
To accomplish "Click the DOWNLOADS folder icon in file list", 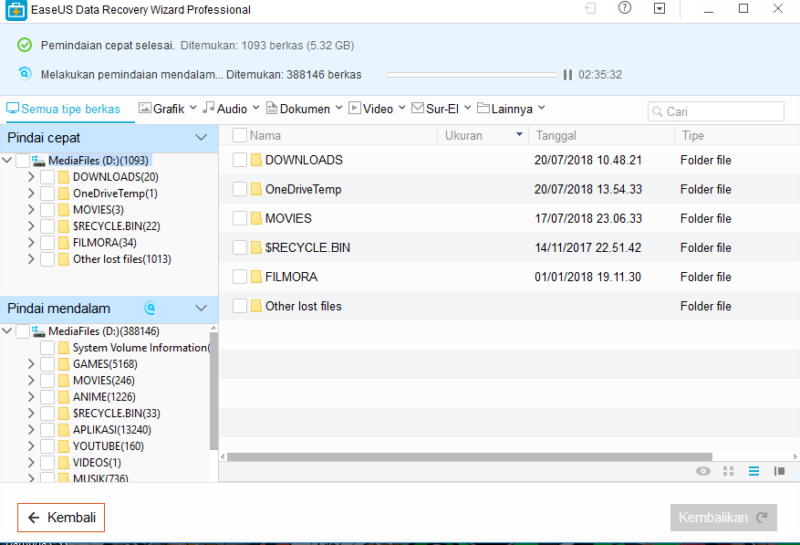I will [256, 160].
